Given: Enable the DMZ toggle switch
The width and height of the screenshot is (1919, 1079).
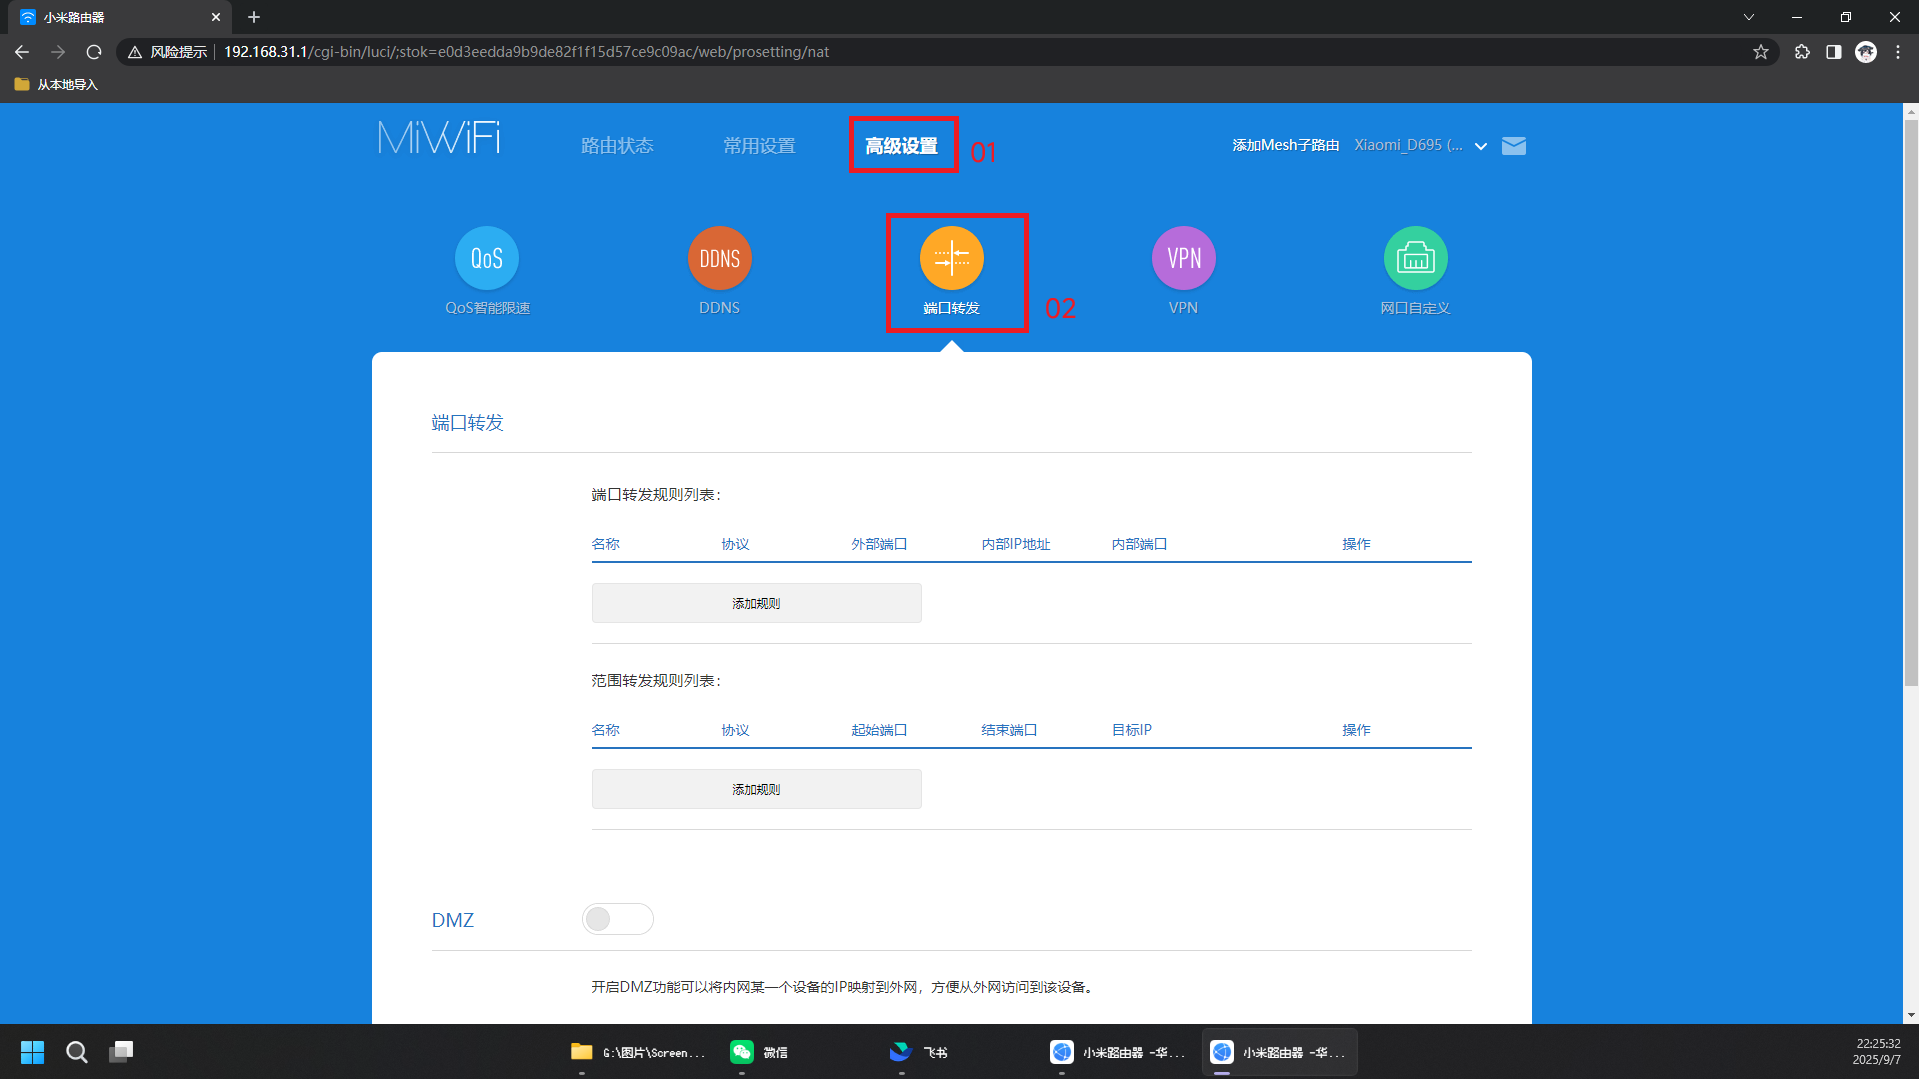Looking at the screenshot, I should (617, 919).
